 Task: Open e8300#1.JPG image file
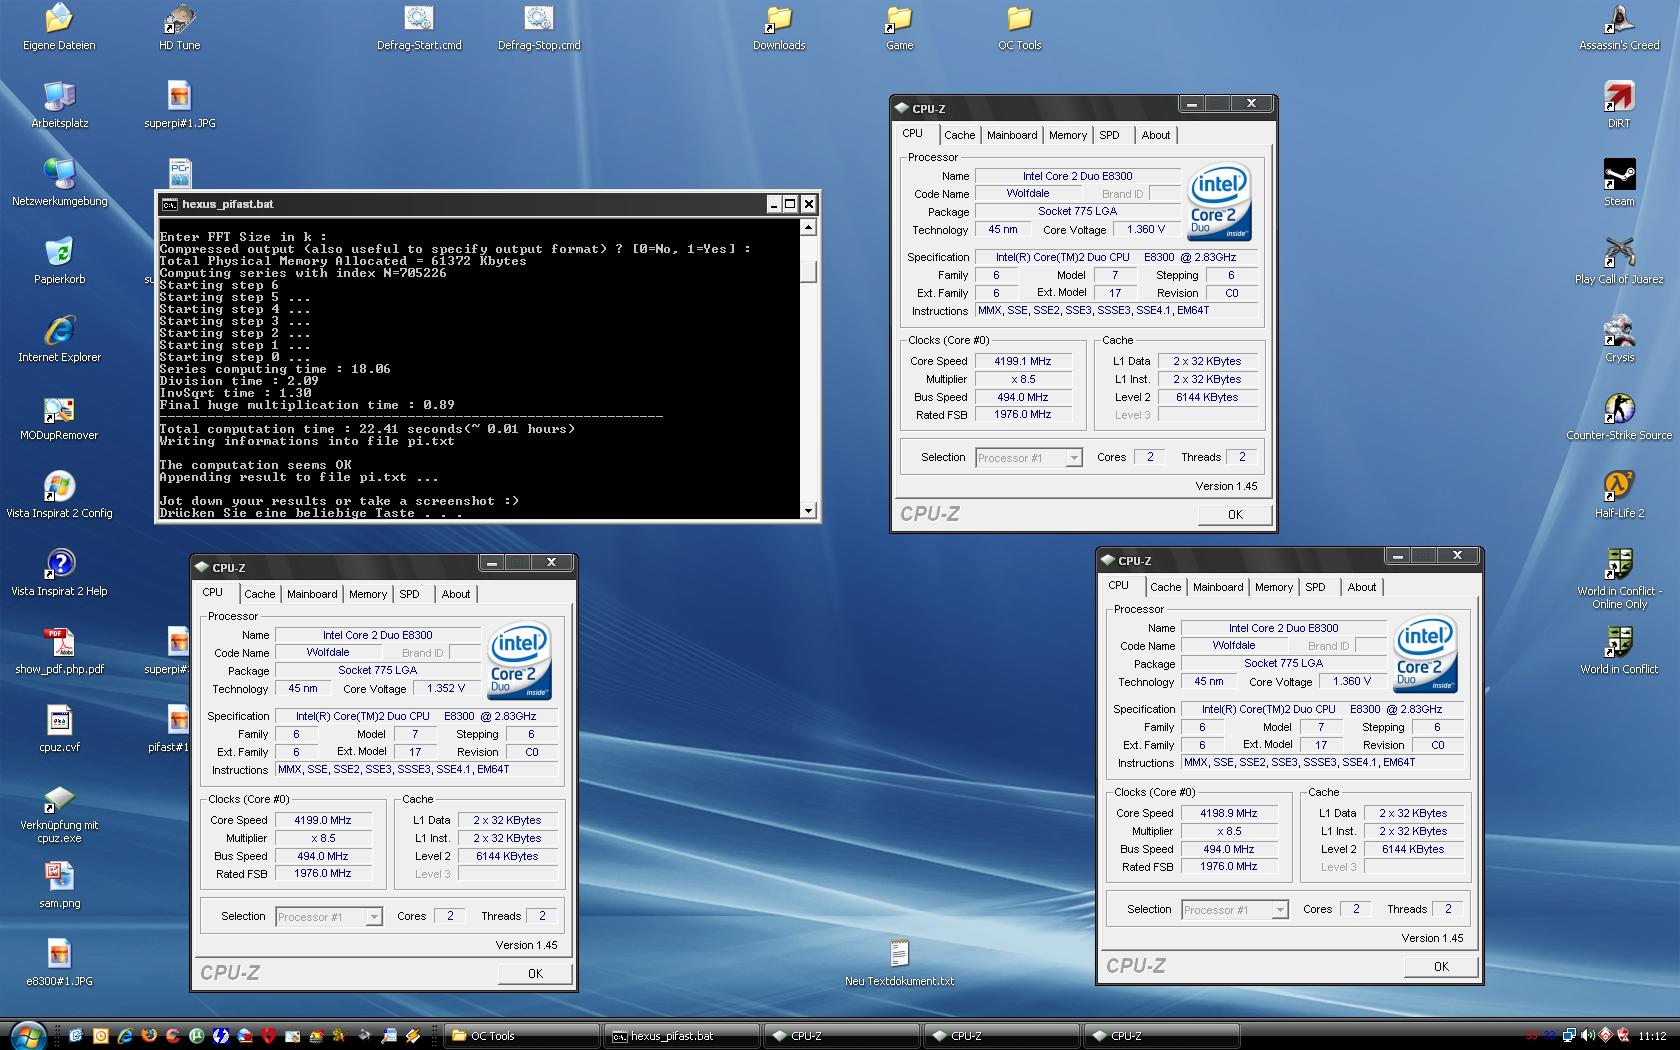(x=60, y=963)
